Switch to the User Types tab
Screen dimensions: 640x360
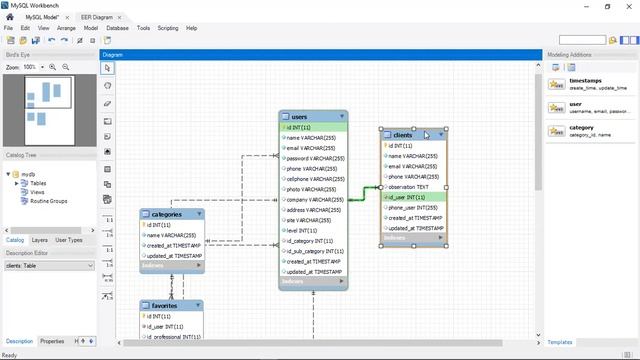(x=69, y=240)
